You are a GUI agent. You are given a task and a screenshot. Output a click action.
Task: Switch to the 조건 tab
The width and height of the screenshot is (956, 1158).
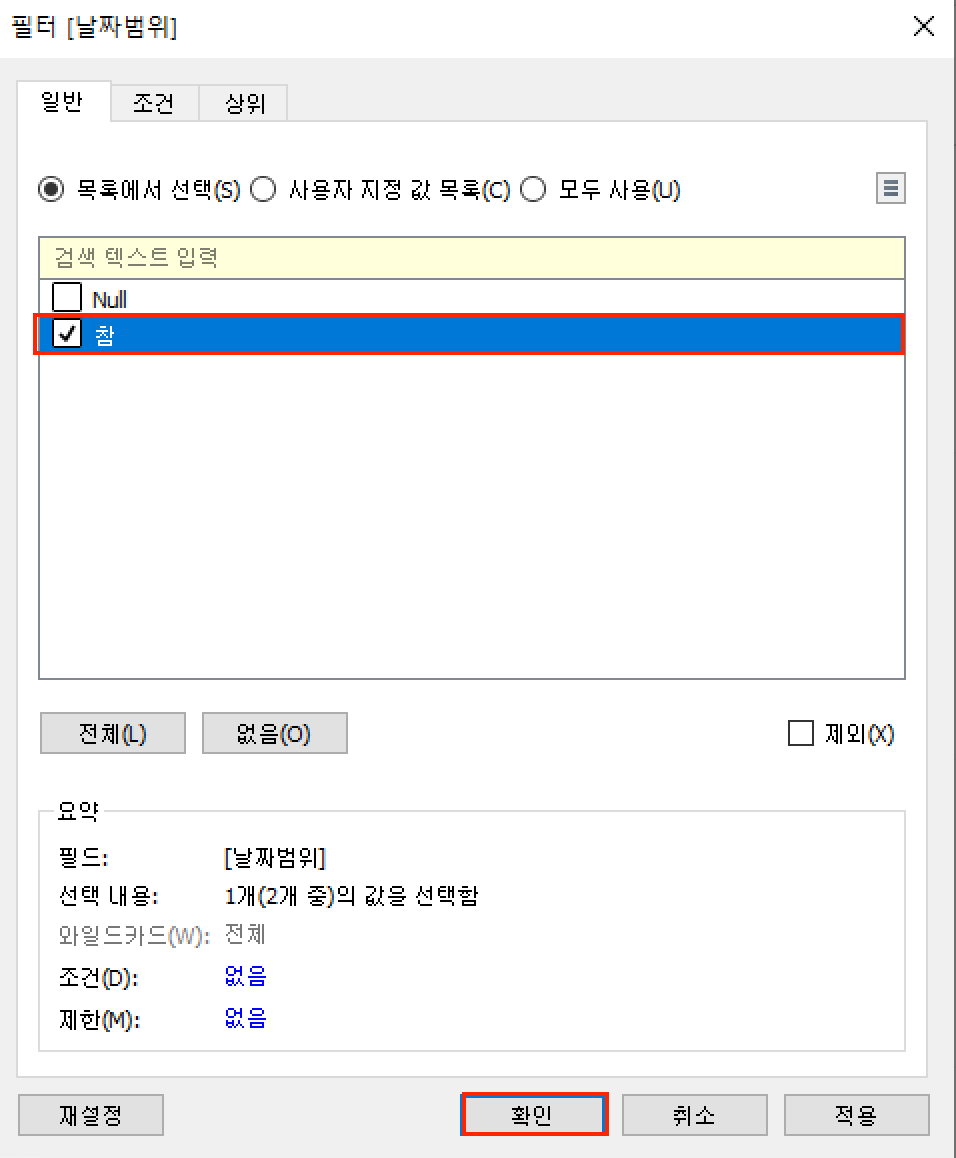(x=154, y=103)
